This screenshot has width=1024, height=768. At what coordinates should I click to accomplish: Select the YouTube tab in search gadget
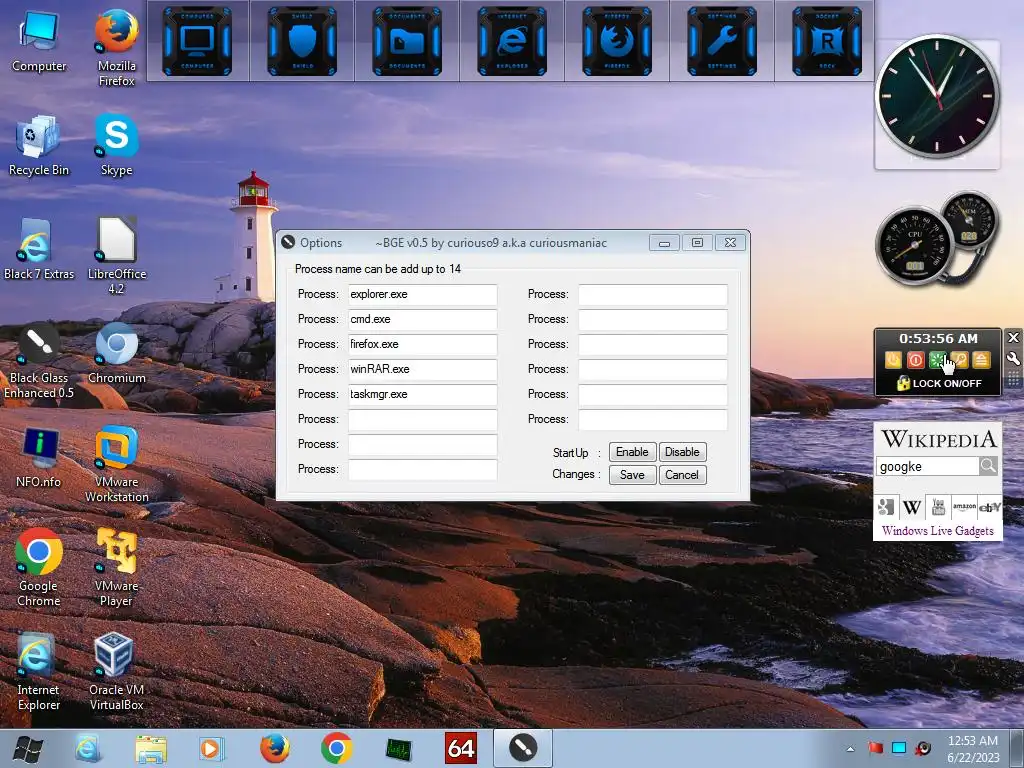pyautogui.click(x=938, y=506)
